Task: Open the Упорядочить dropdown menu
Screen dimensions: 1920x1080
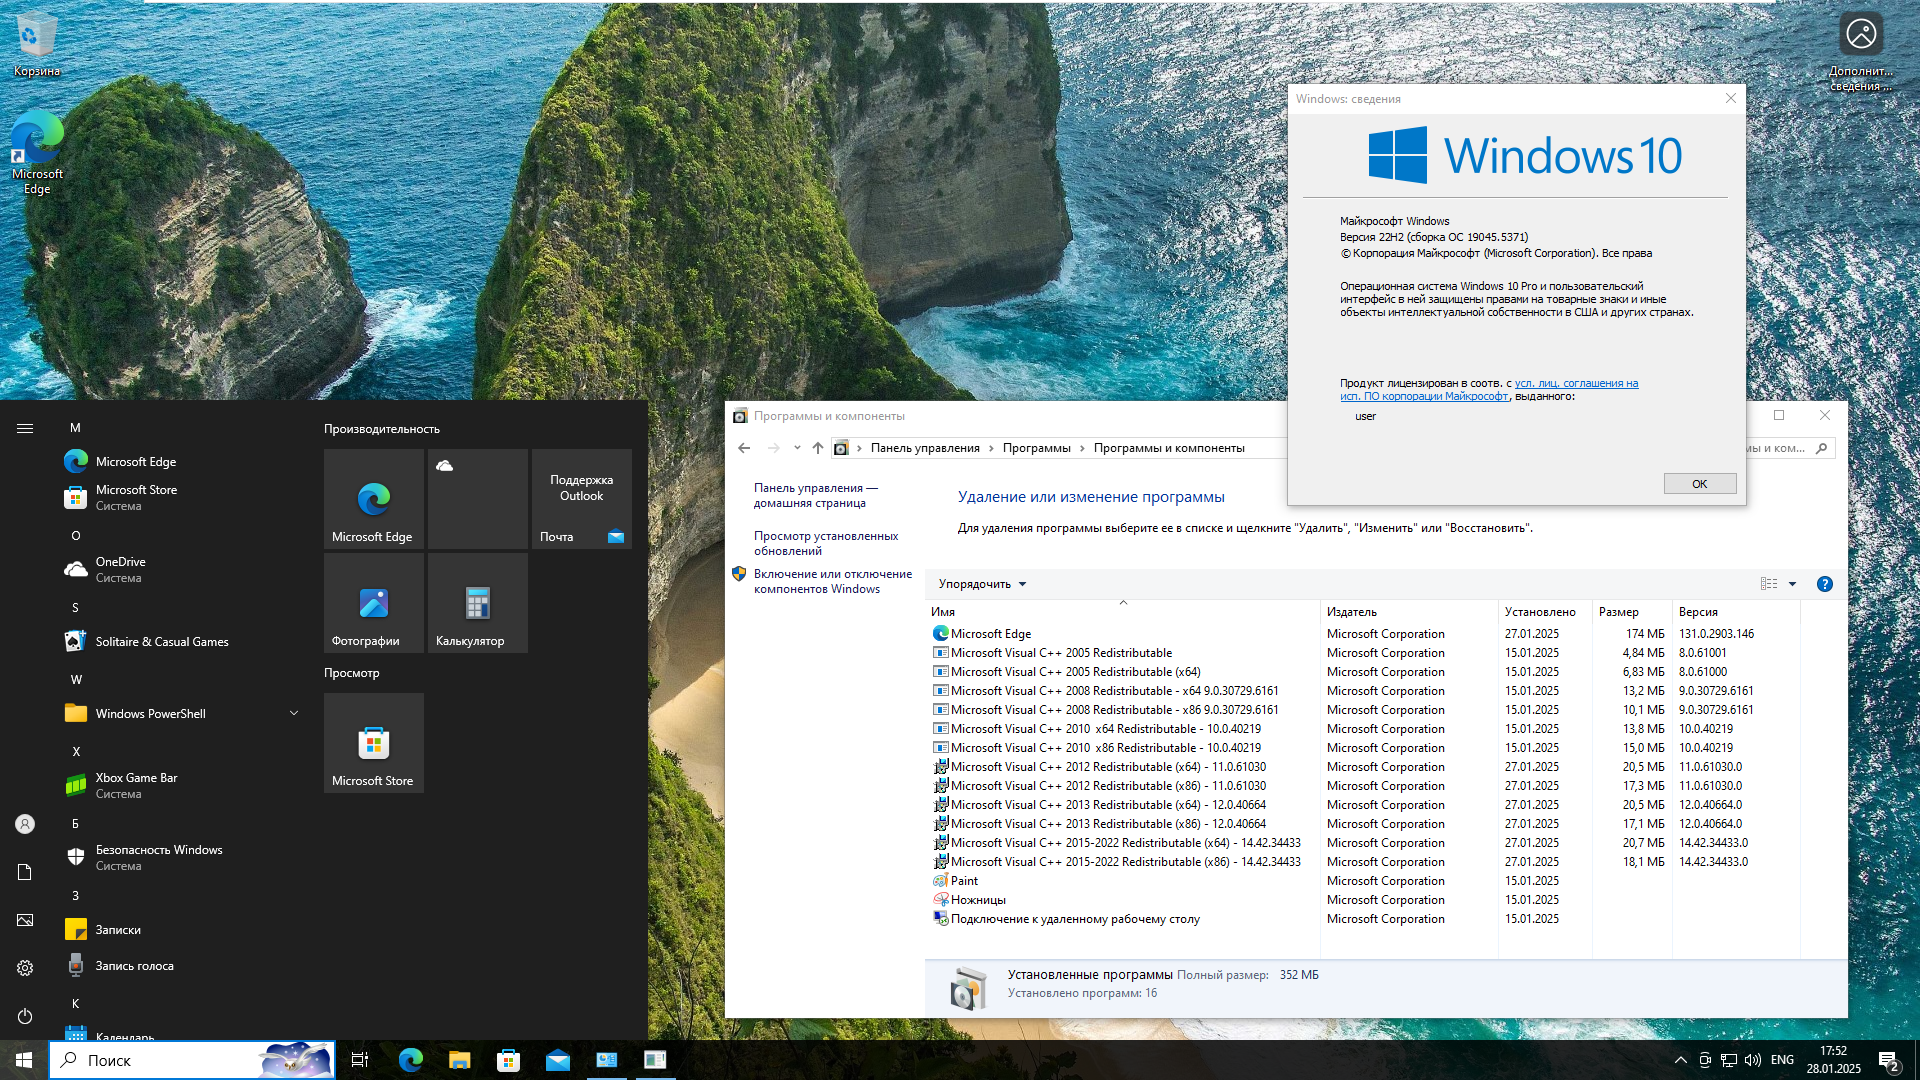Action: click(982, 584)
